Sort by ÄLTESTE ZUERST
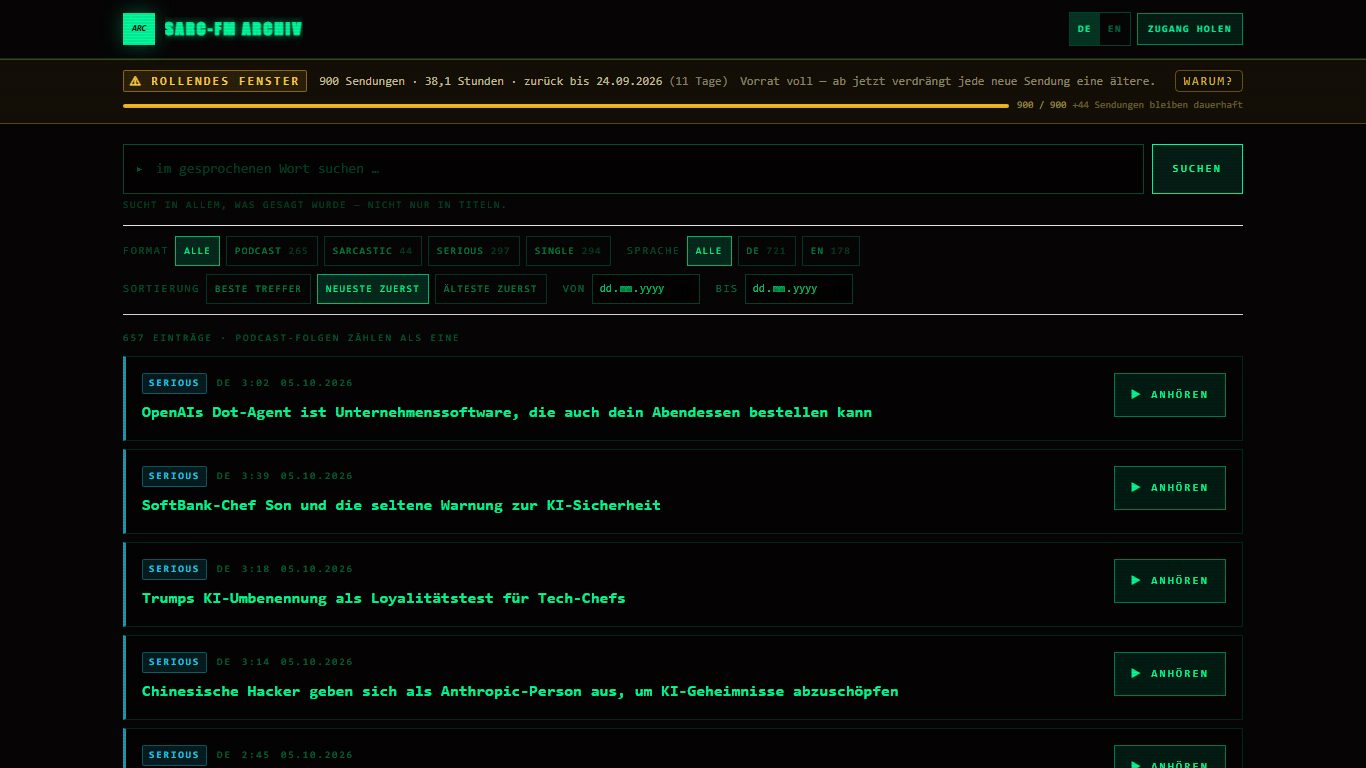 point(491,289)
